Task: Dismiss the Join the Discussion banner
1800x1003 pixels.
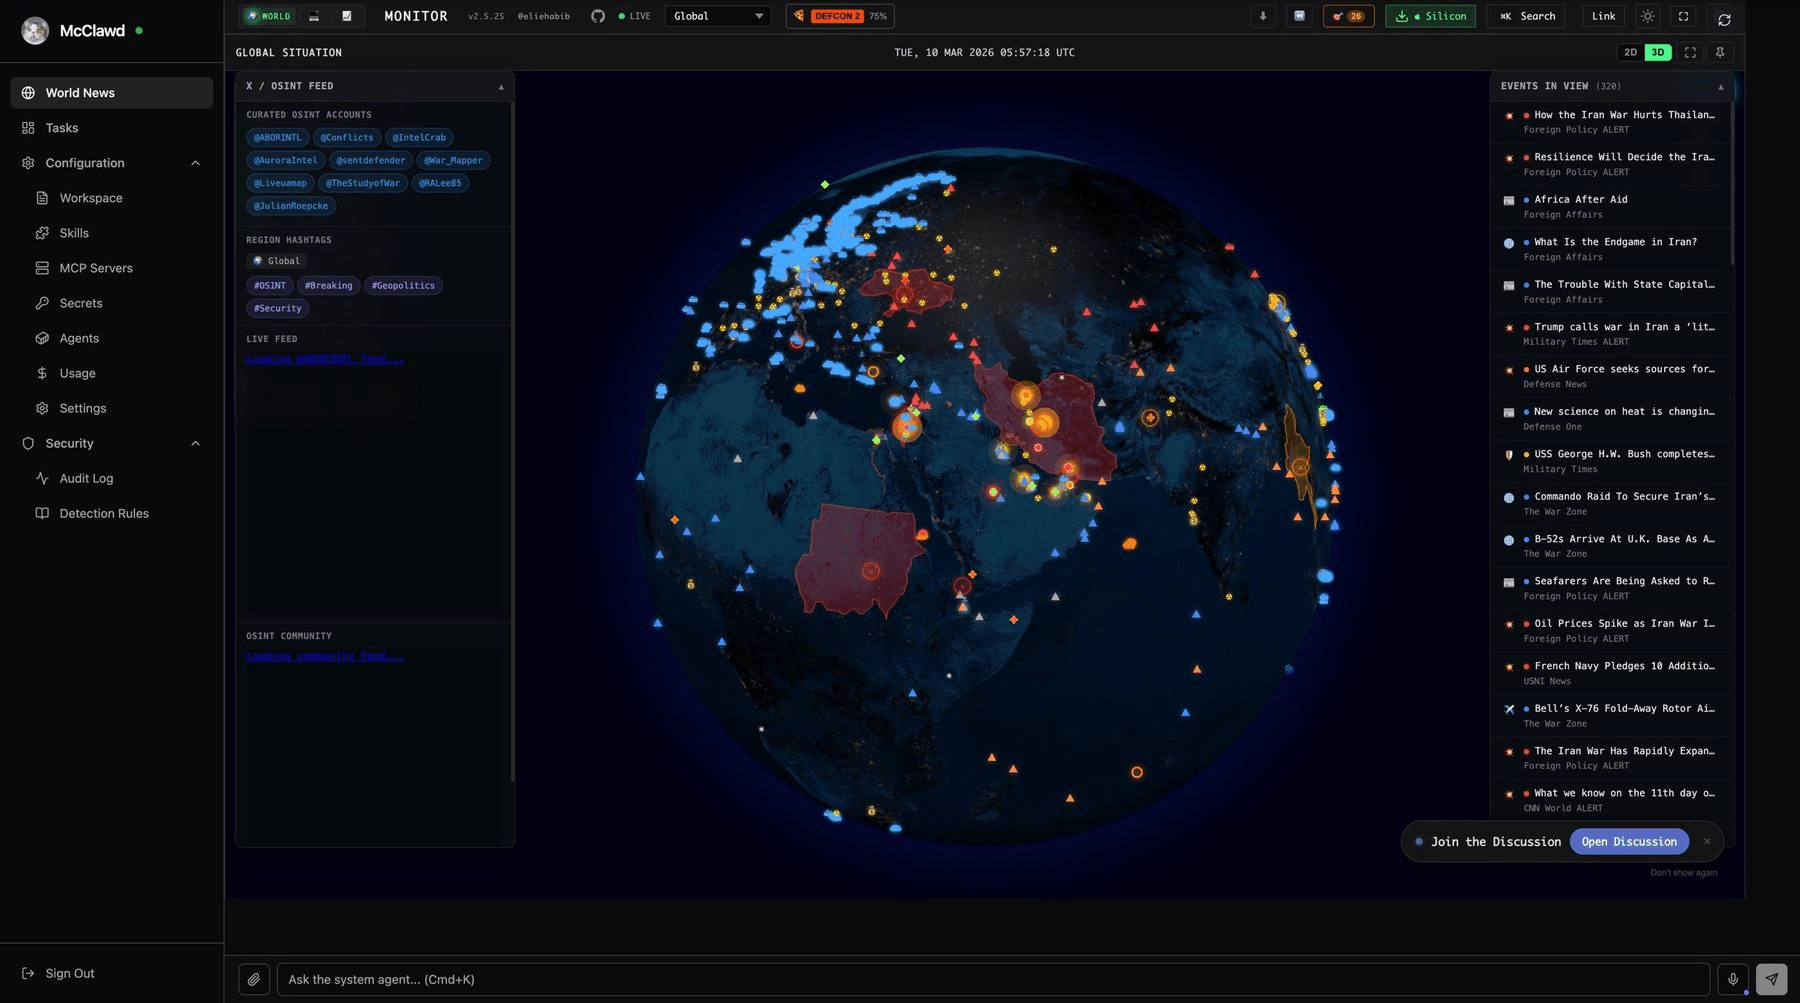Action: pos(1707,842)
